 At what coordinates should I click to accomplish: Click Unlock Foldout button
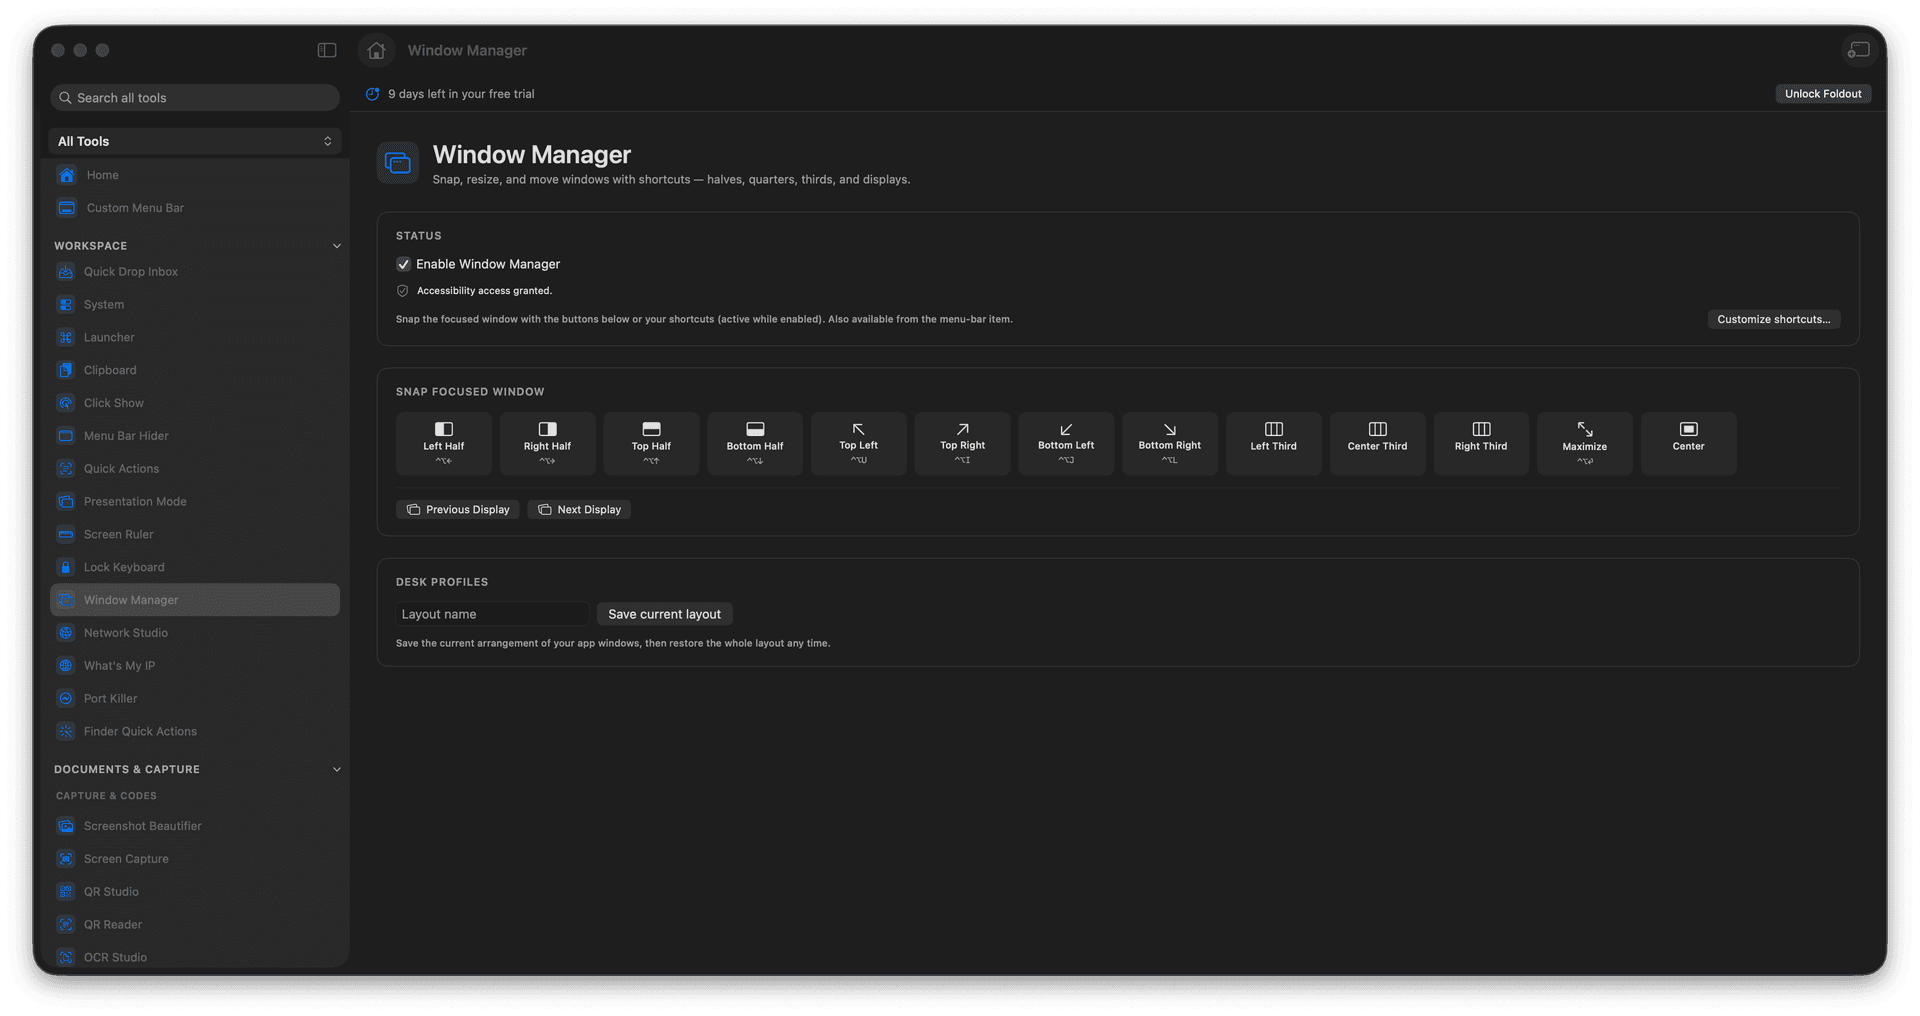tap(1823, 94)
